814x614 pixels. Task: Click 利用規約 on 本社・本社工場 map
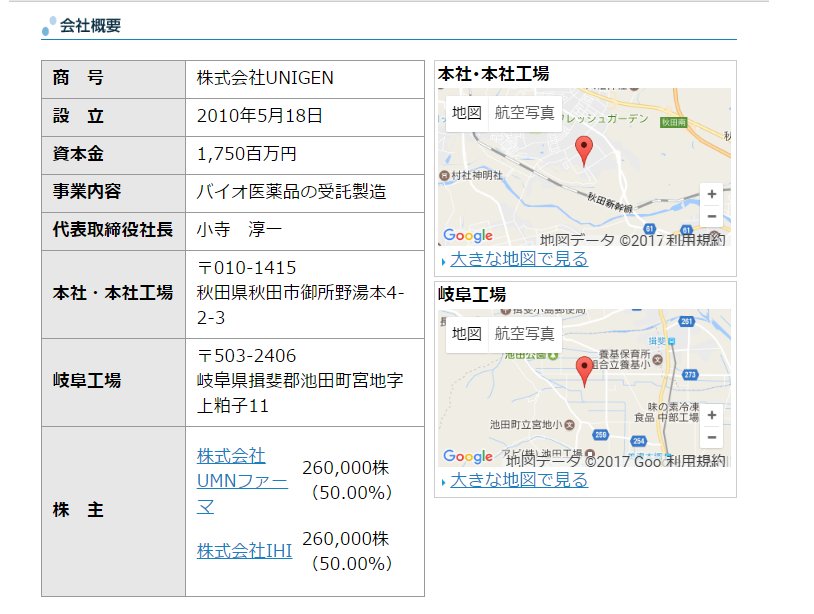(x=695, y=239)
